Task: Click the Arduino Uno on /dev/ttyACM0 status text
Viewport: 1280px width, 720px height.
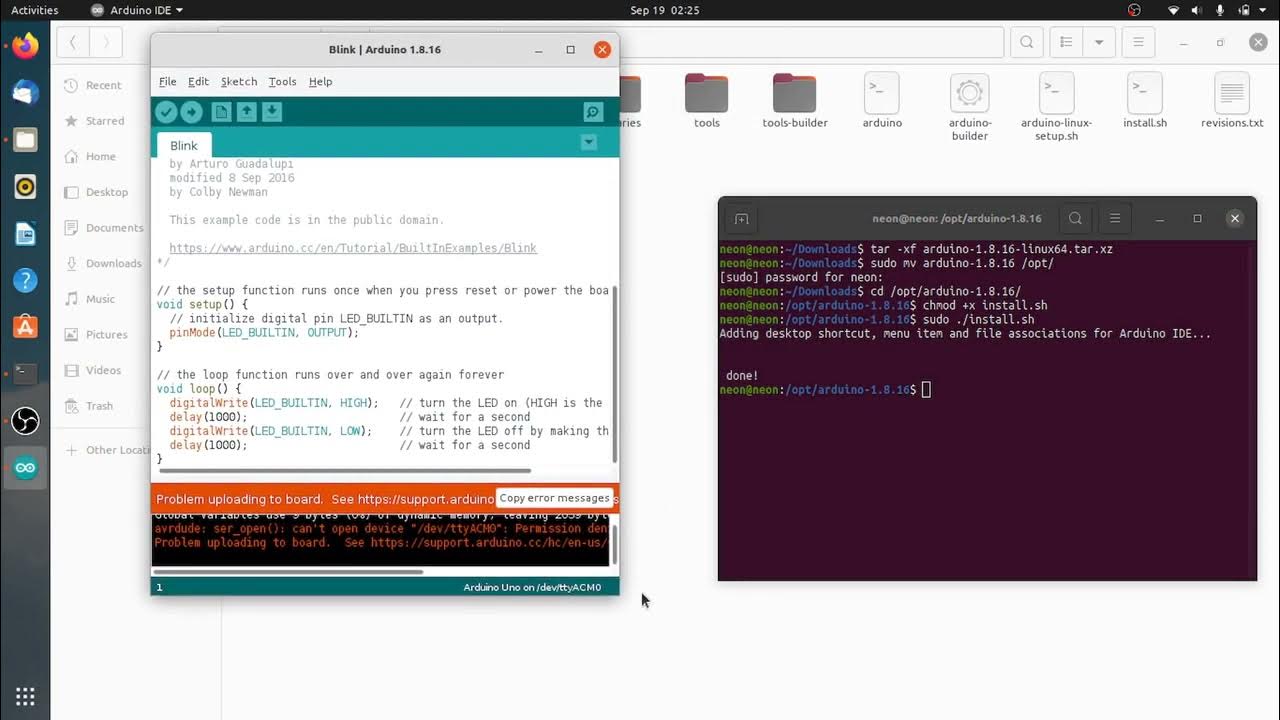Action: (532, 587)
